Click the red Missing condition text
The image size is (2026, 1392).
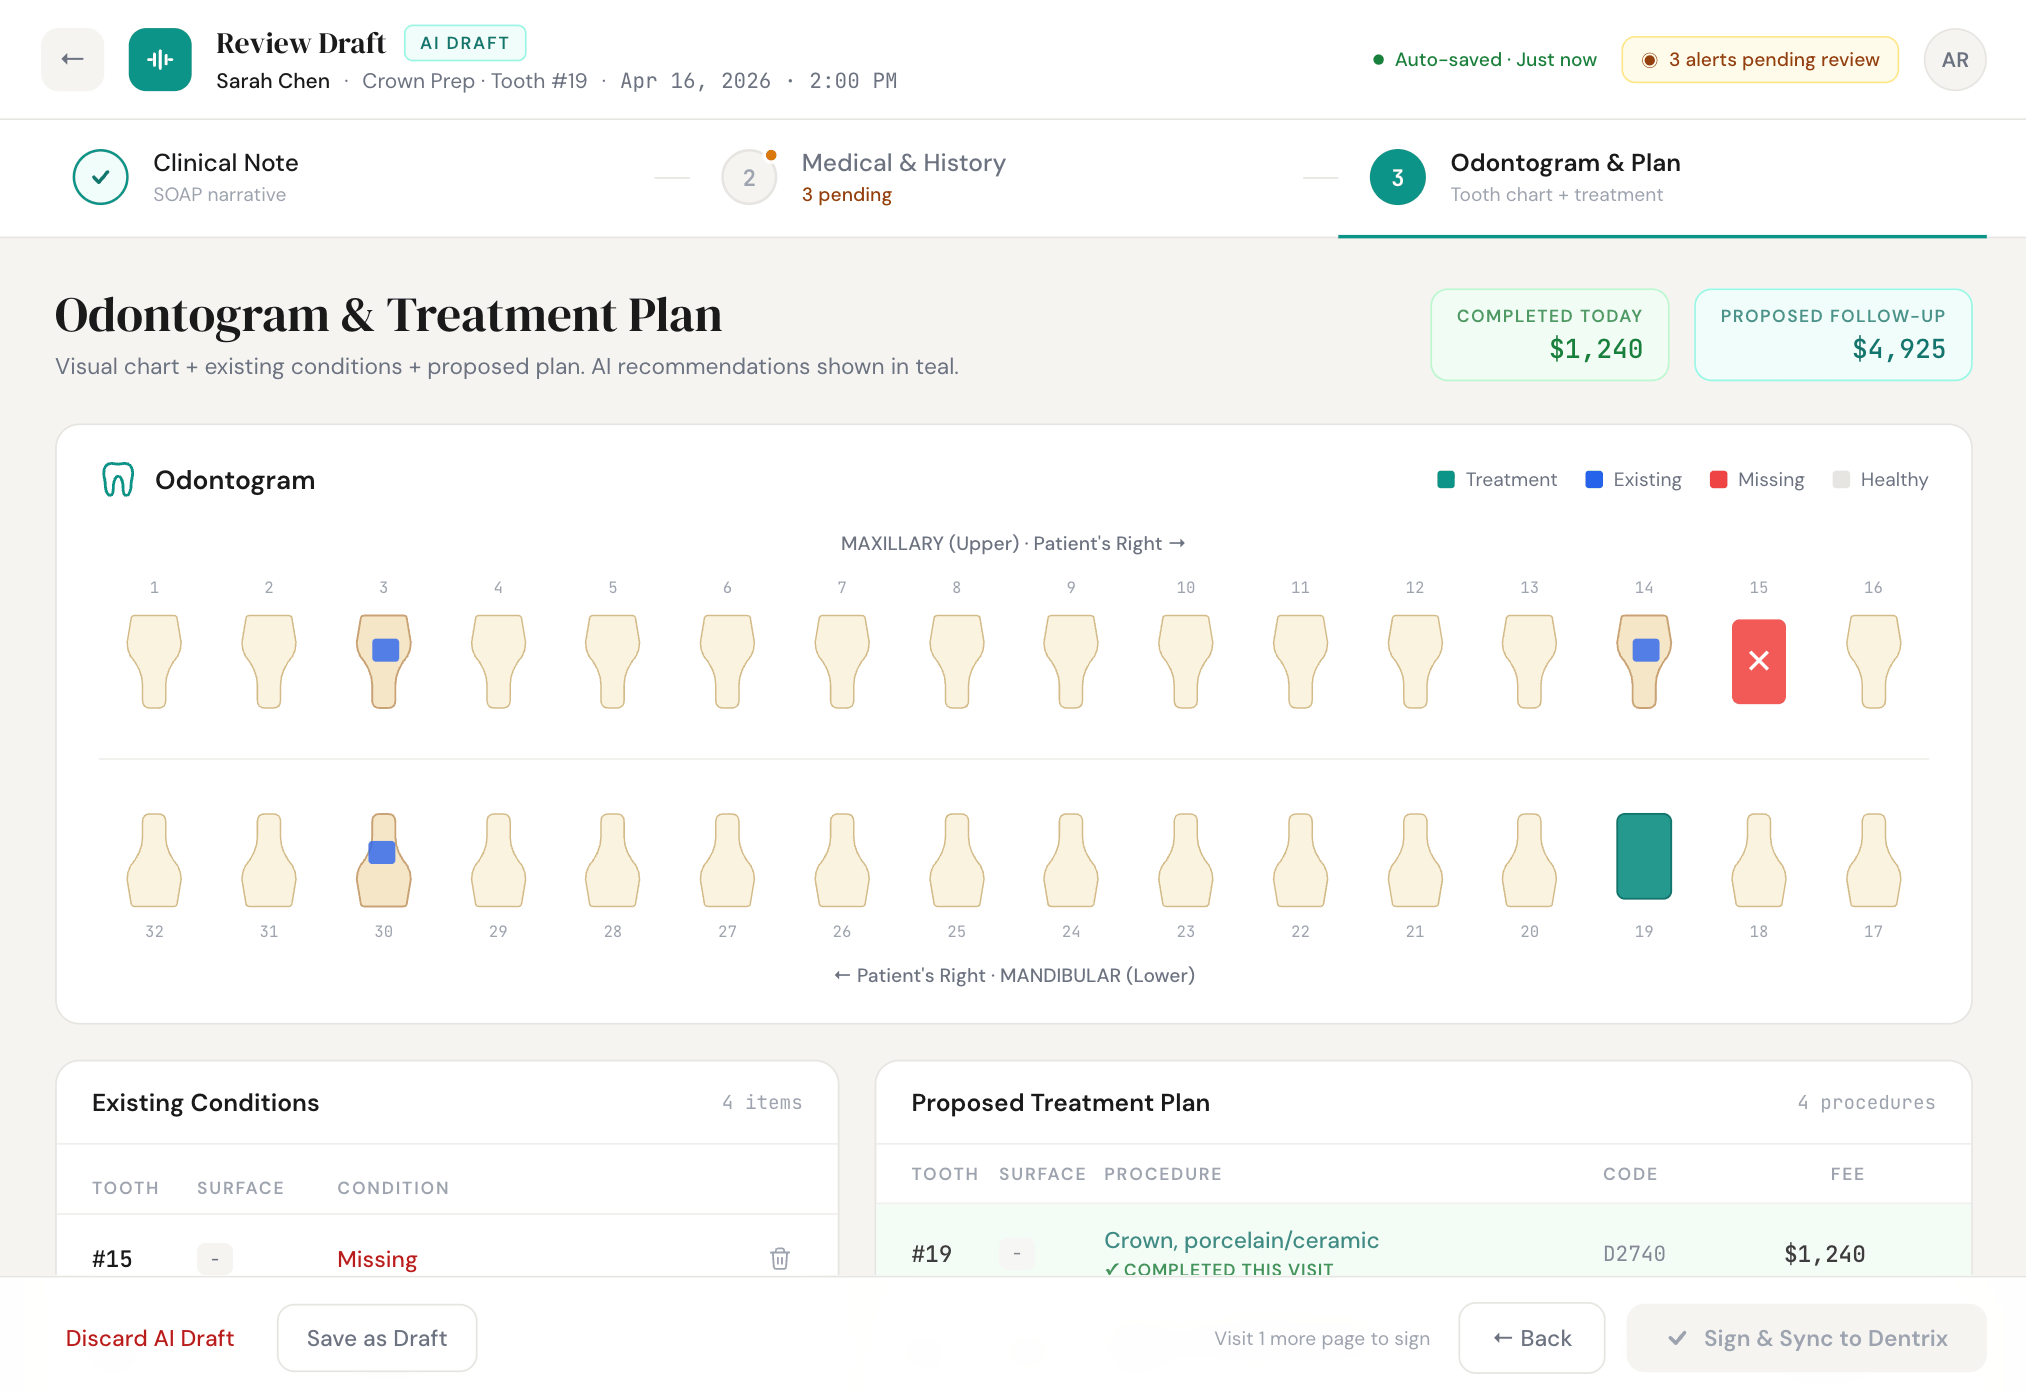pos(377,1259)
